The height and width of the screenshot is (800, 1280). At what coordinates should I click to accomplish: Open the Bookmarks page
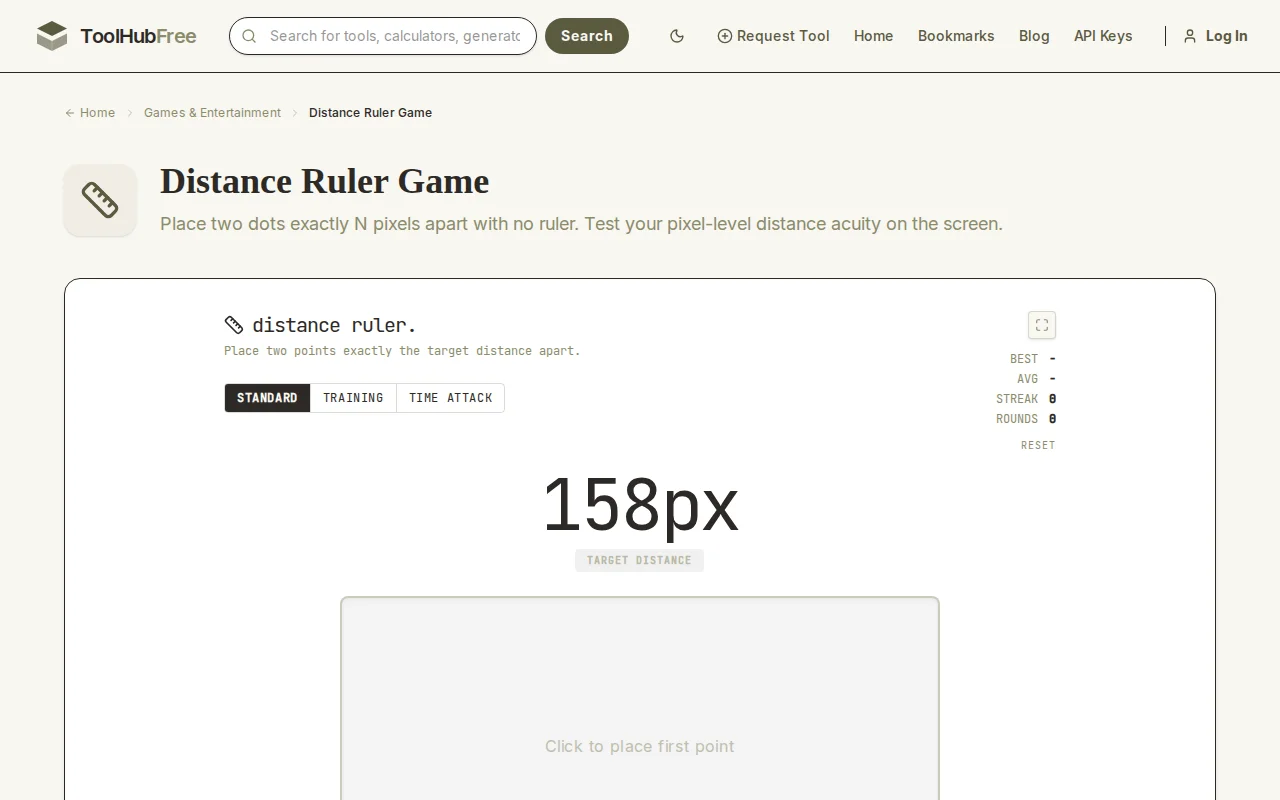coord(956,36)
